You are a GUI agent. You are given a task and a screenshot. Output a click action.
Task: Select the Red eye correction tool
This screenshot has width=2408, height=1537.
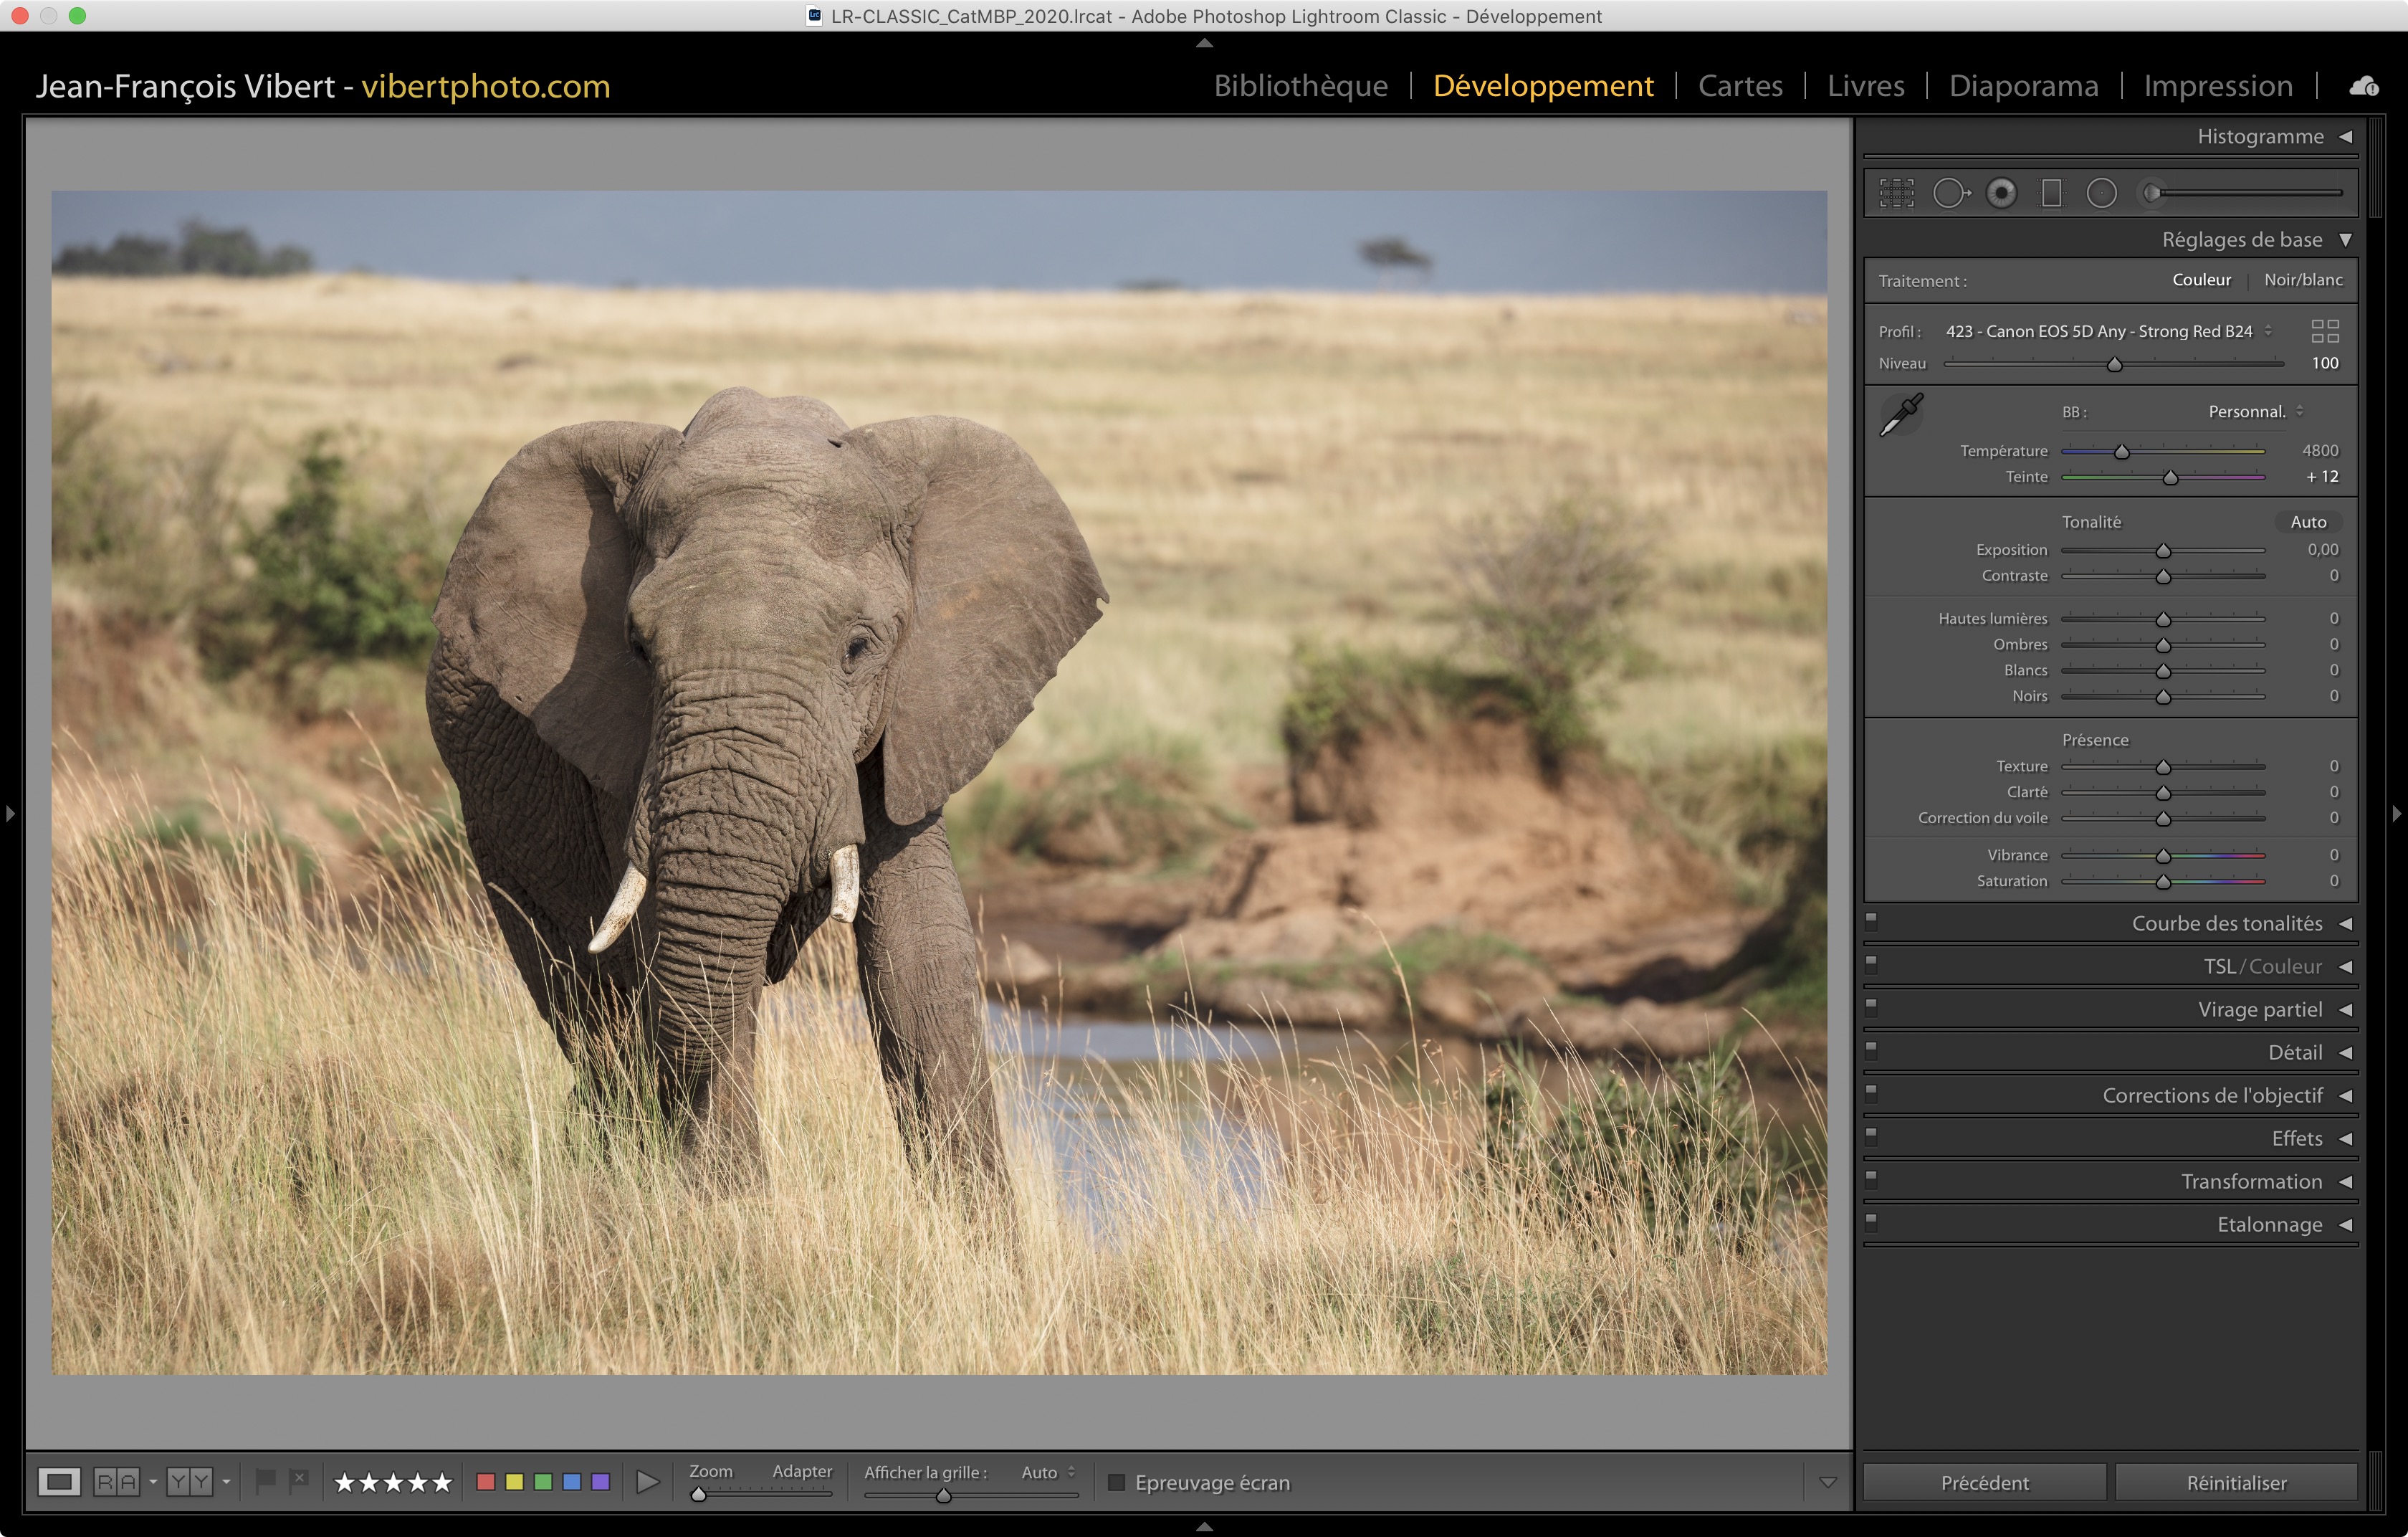tap(2001, 193)
